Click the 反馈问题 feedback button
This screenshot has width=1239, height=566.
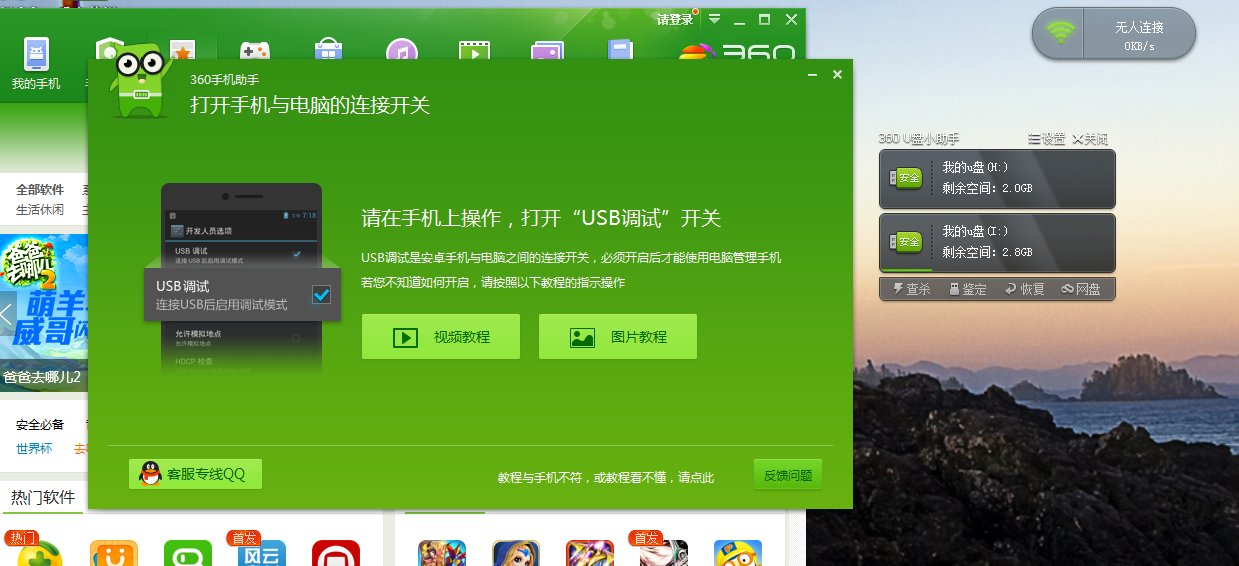pos(788,475)
